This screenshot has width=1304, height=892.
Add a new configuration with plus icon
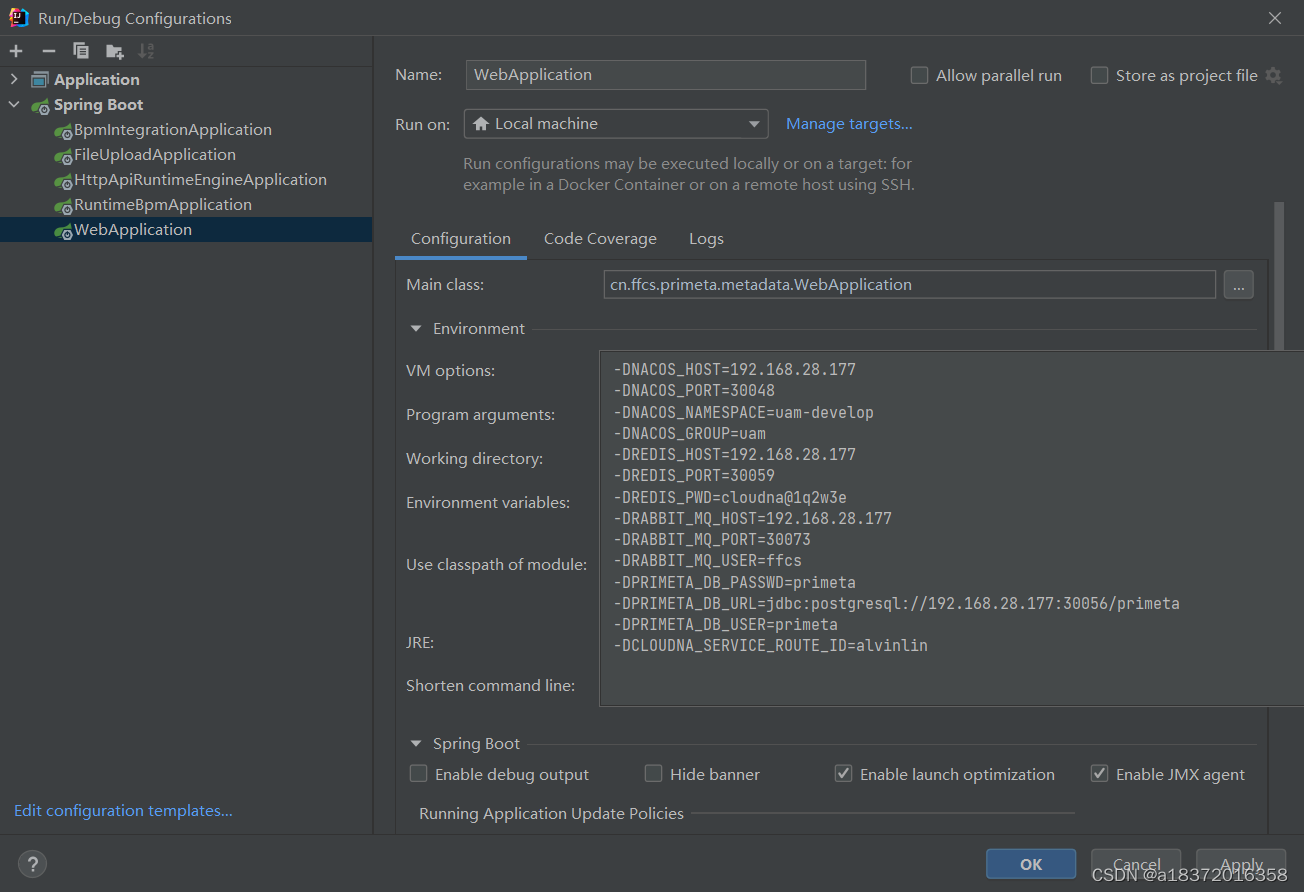tap(16, 51)
